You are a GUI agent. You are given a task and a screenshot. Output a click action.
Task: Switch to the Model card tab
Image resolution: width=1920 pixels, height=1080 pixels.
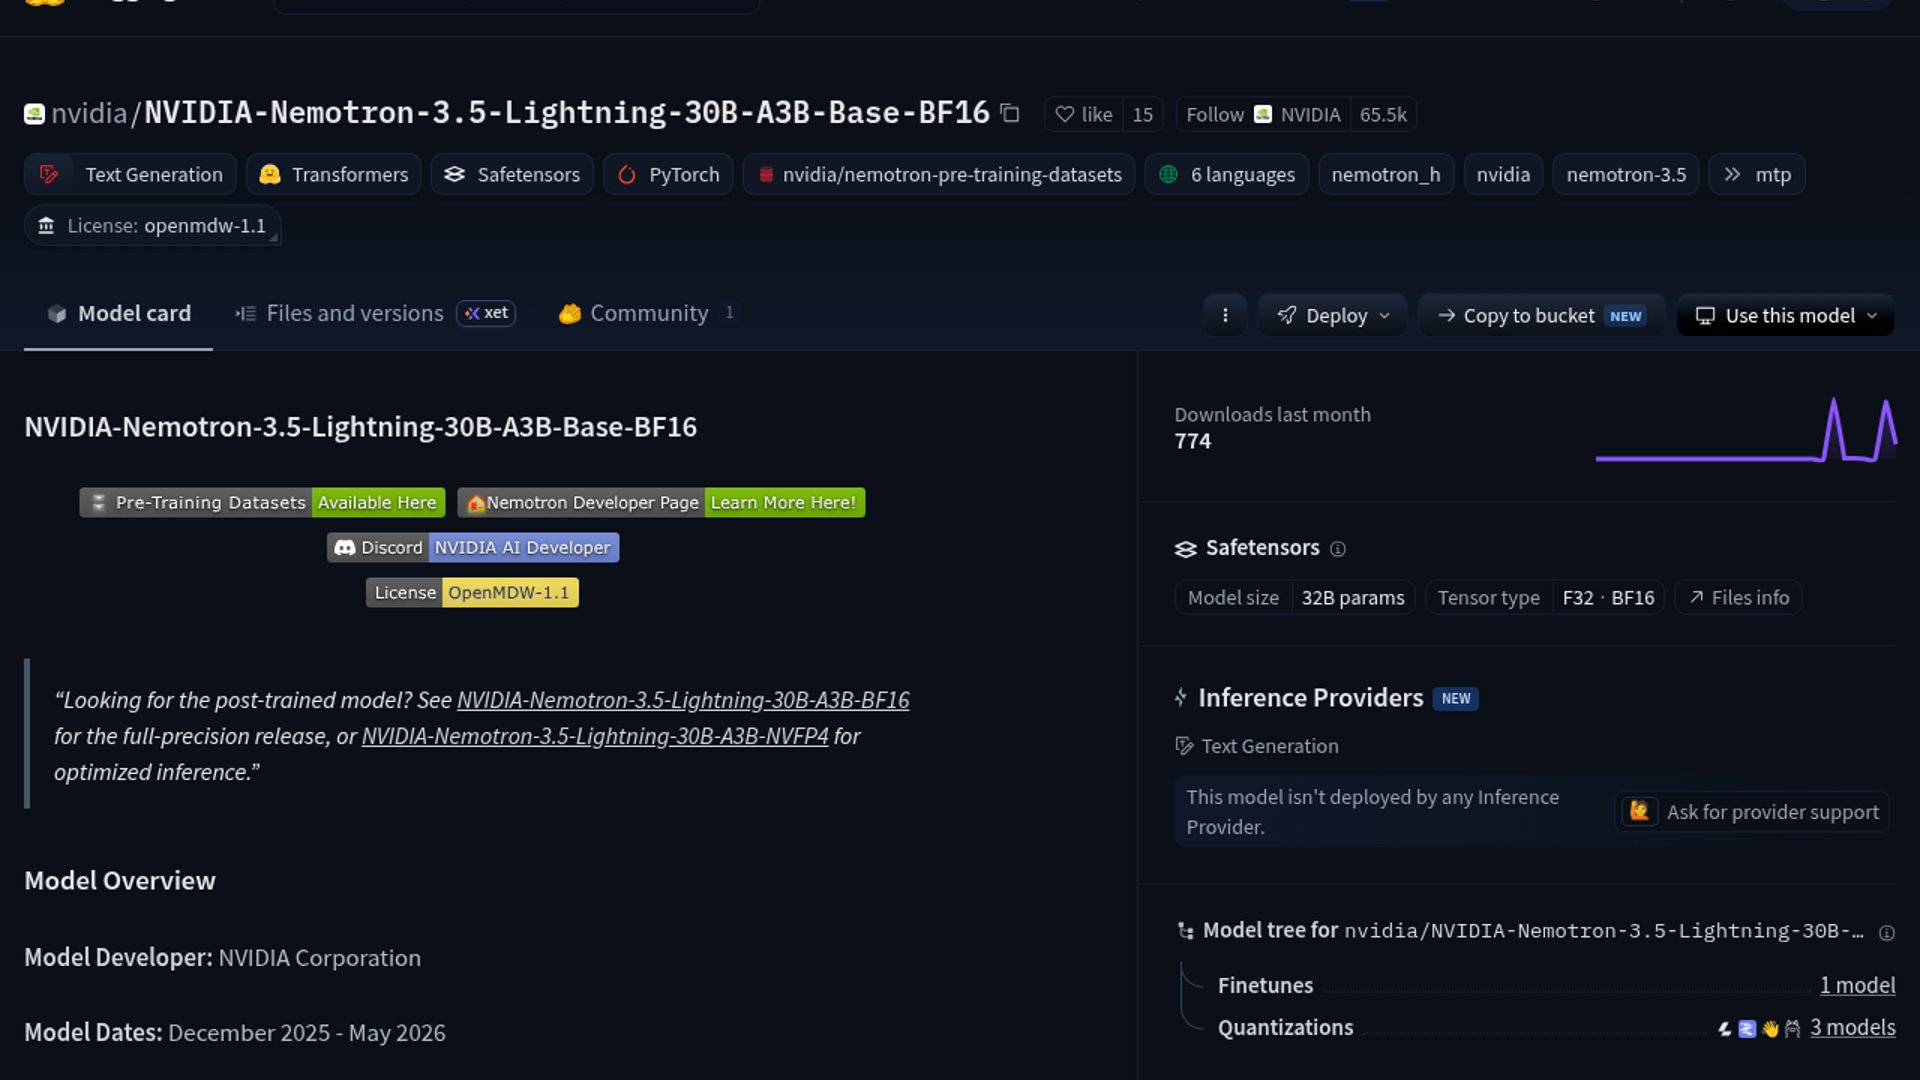118,314
